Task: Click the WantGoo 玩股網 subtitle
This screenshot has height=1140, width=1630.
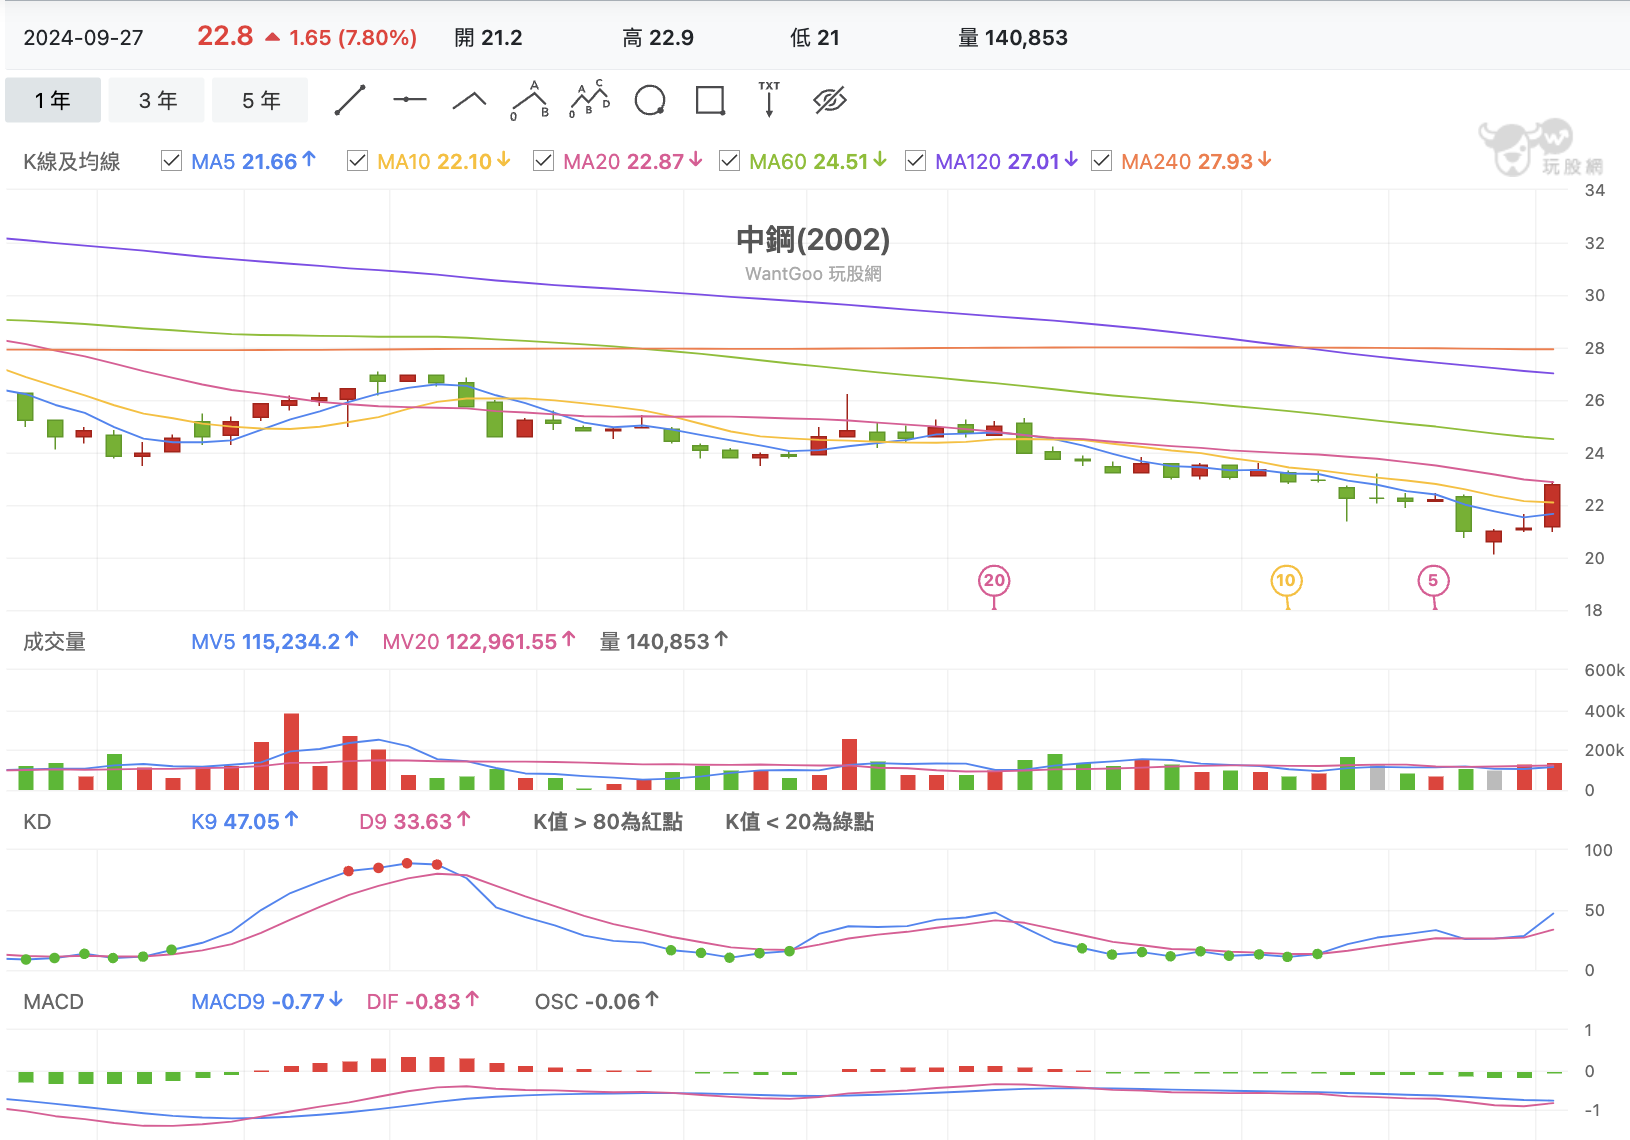Action: [813, 274]
